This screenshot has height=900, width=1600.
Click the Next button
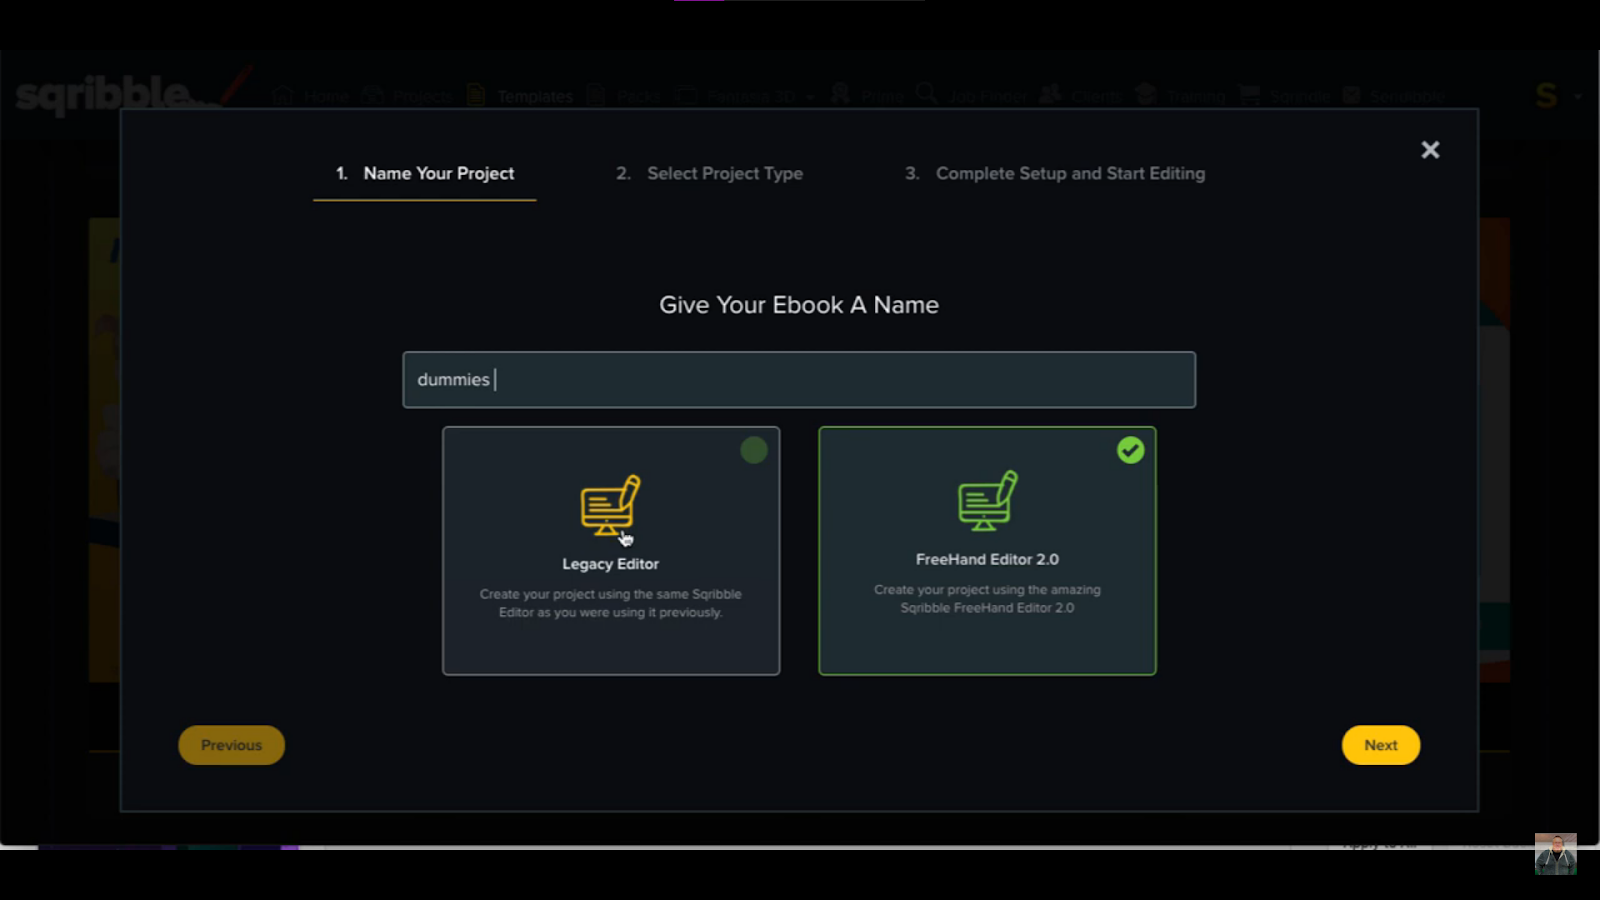[1380, 745]
